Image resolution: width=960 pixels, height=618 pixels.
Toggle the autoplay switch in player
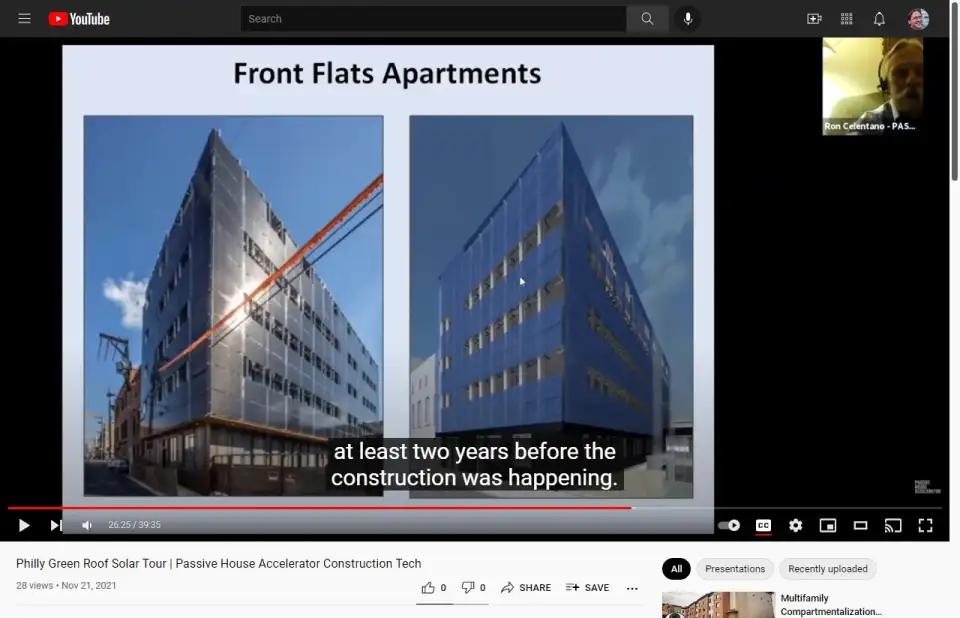pyautogui.click(x=729, y=525)
